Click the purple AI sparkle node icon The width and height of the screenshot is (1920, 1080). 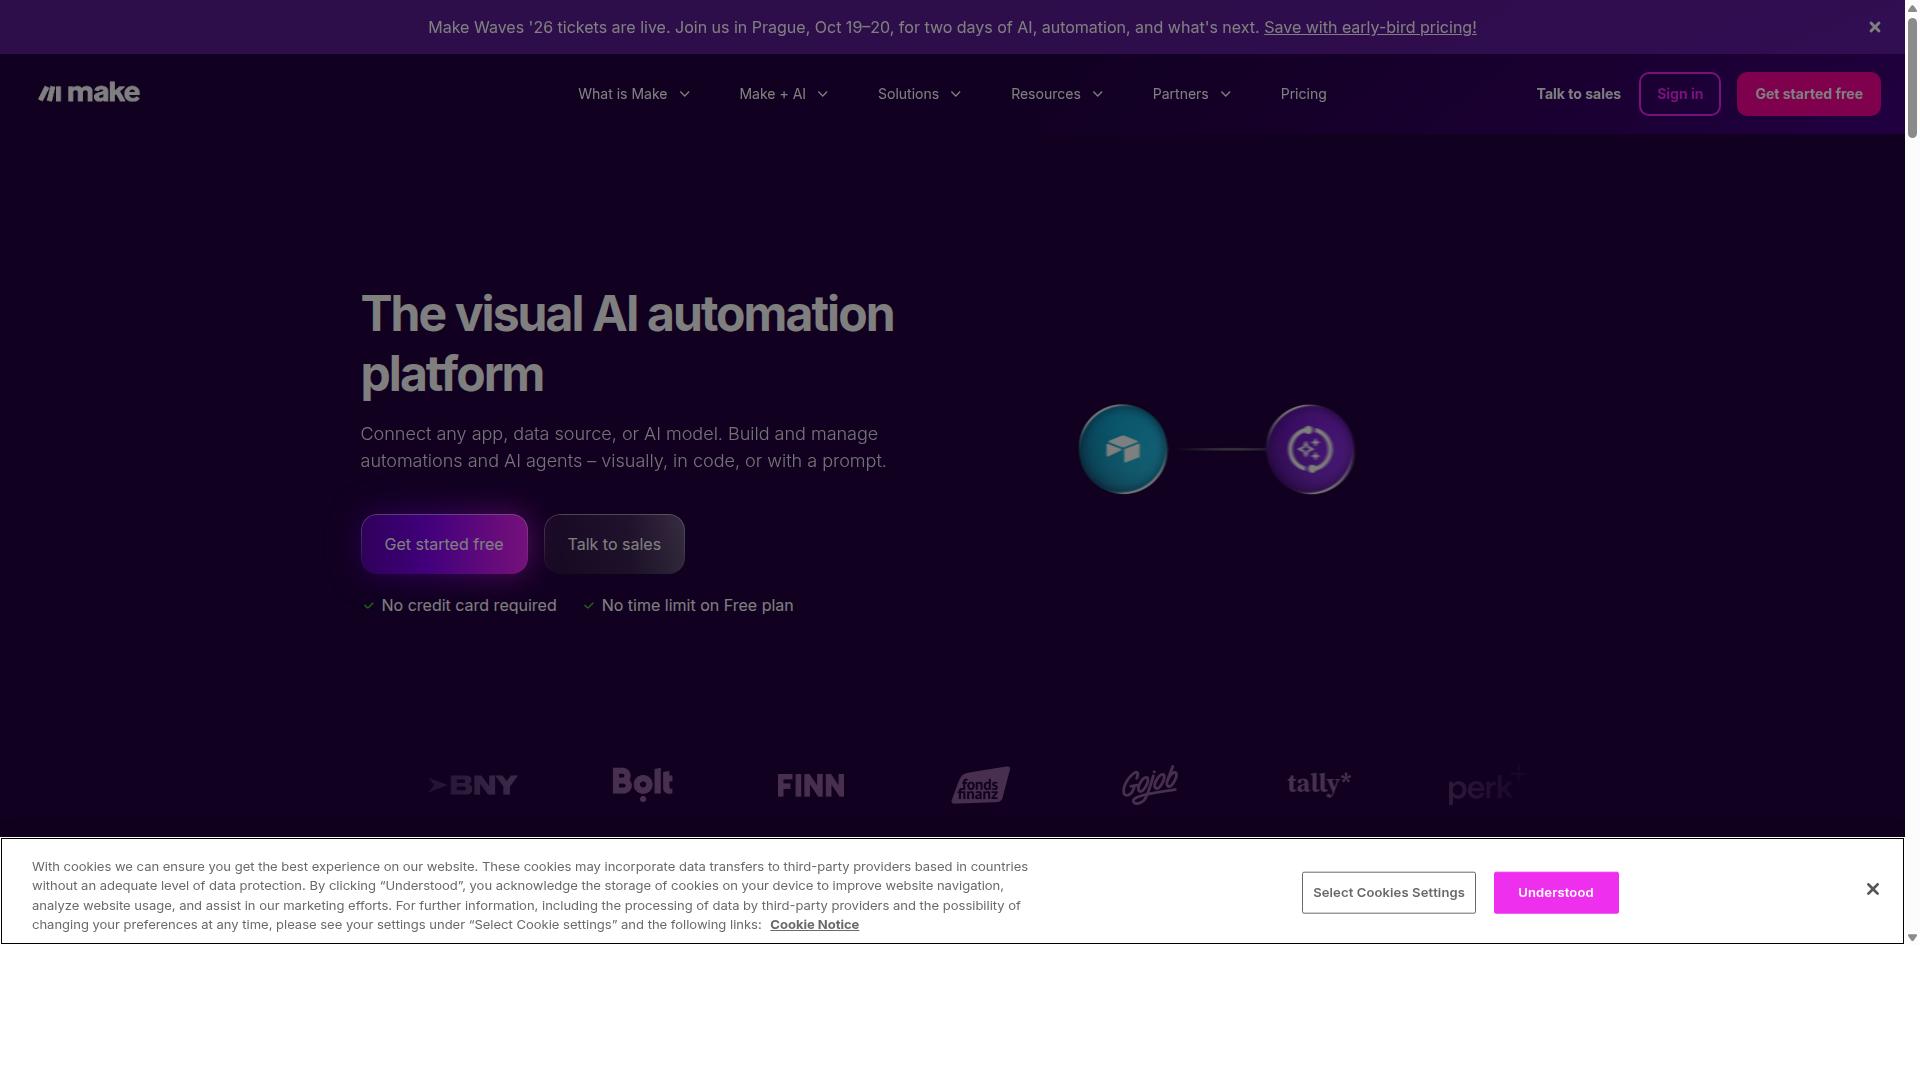[1310, 449]
